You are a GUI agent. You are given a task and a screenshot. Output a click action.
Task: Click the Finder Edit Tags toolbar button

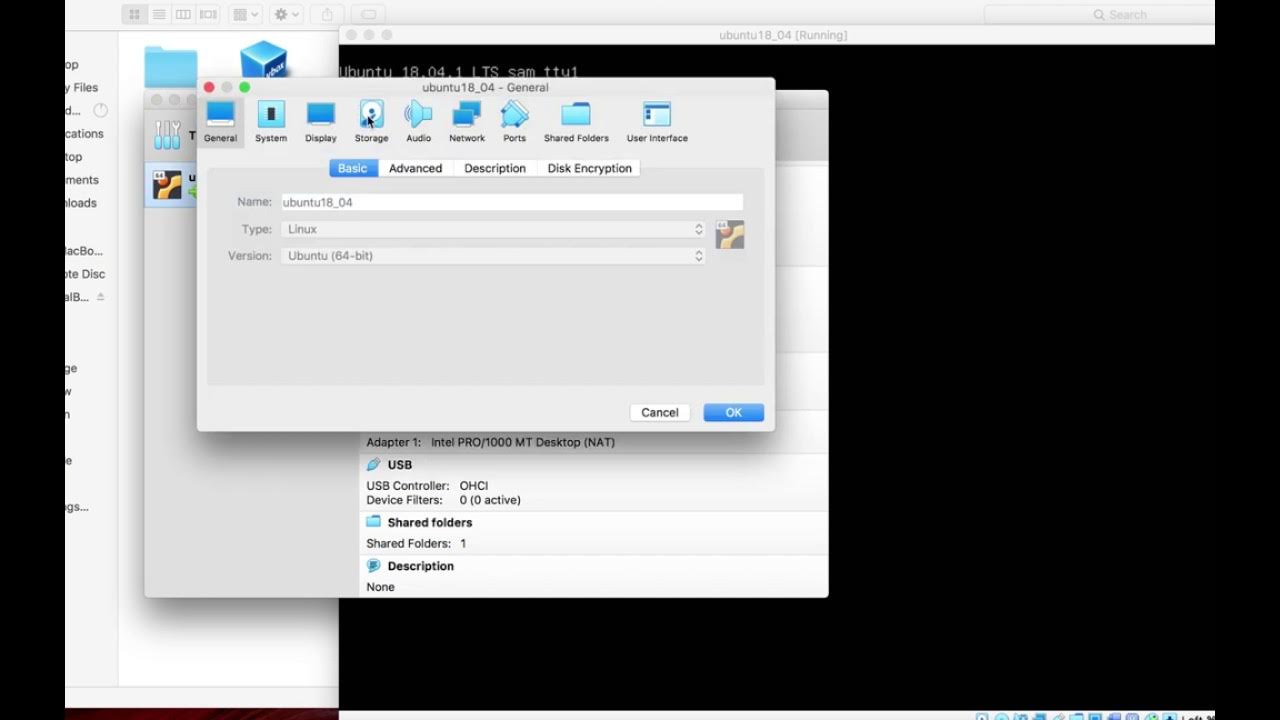pos(369,14)
